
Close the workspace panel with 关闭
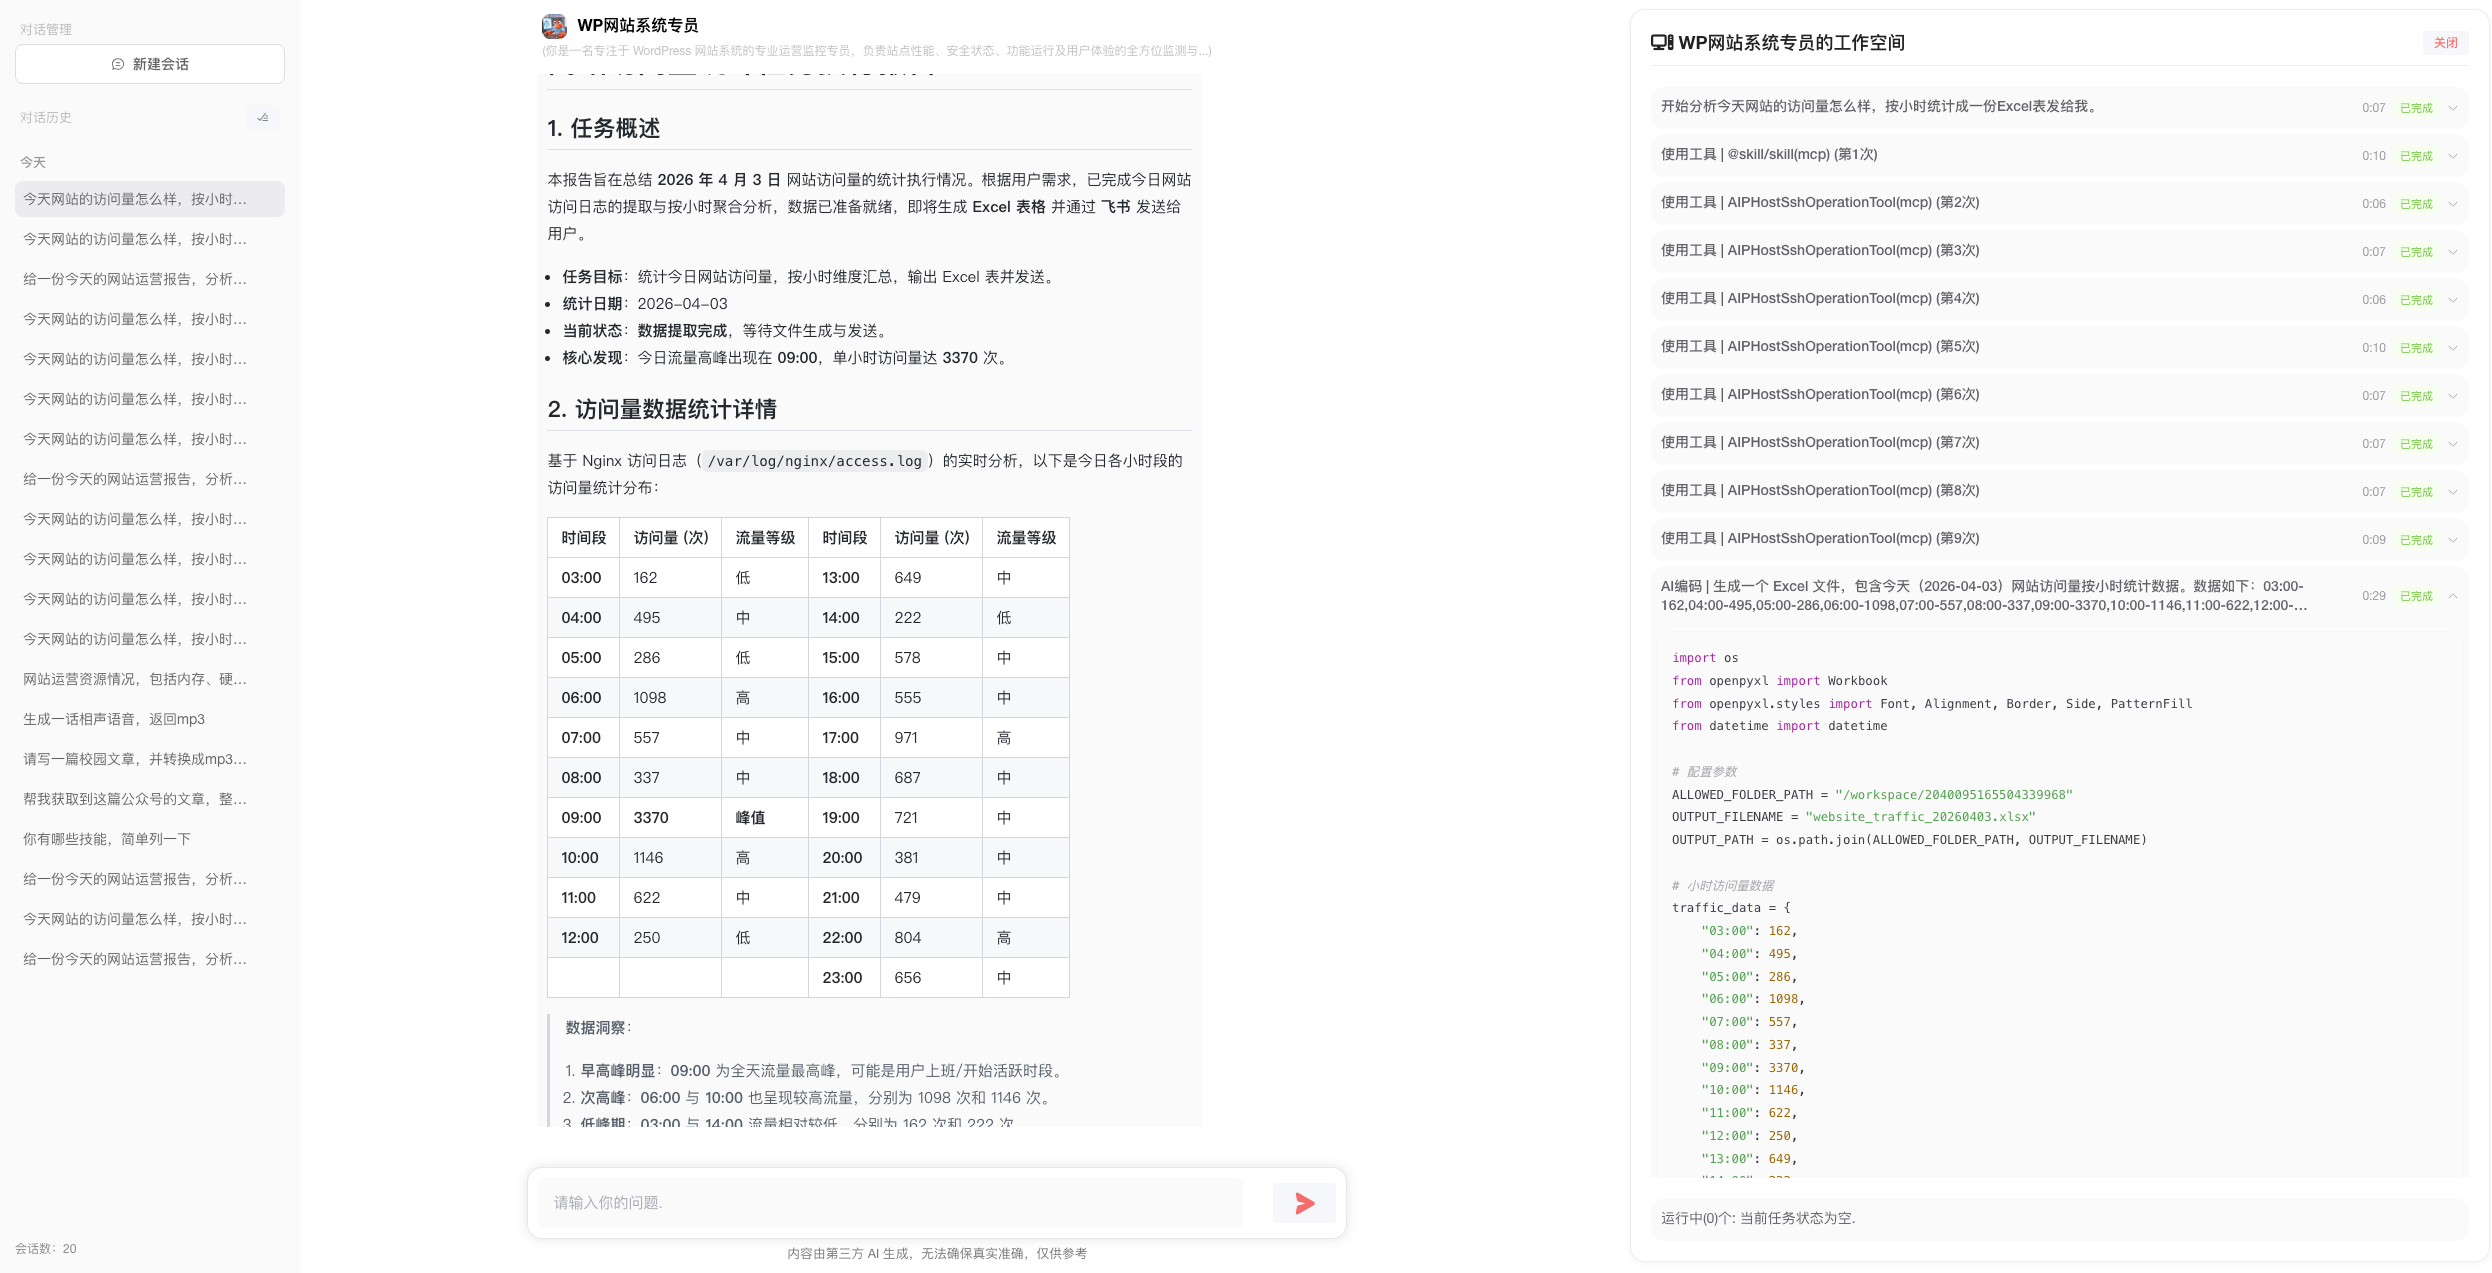pos(2445,43)
